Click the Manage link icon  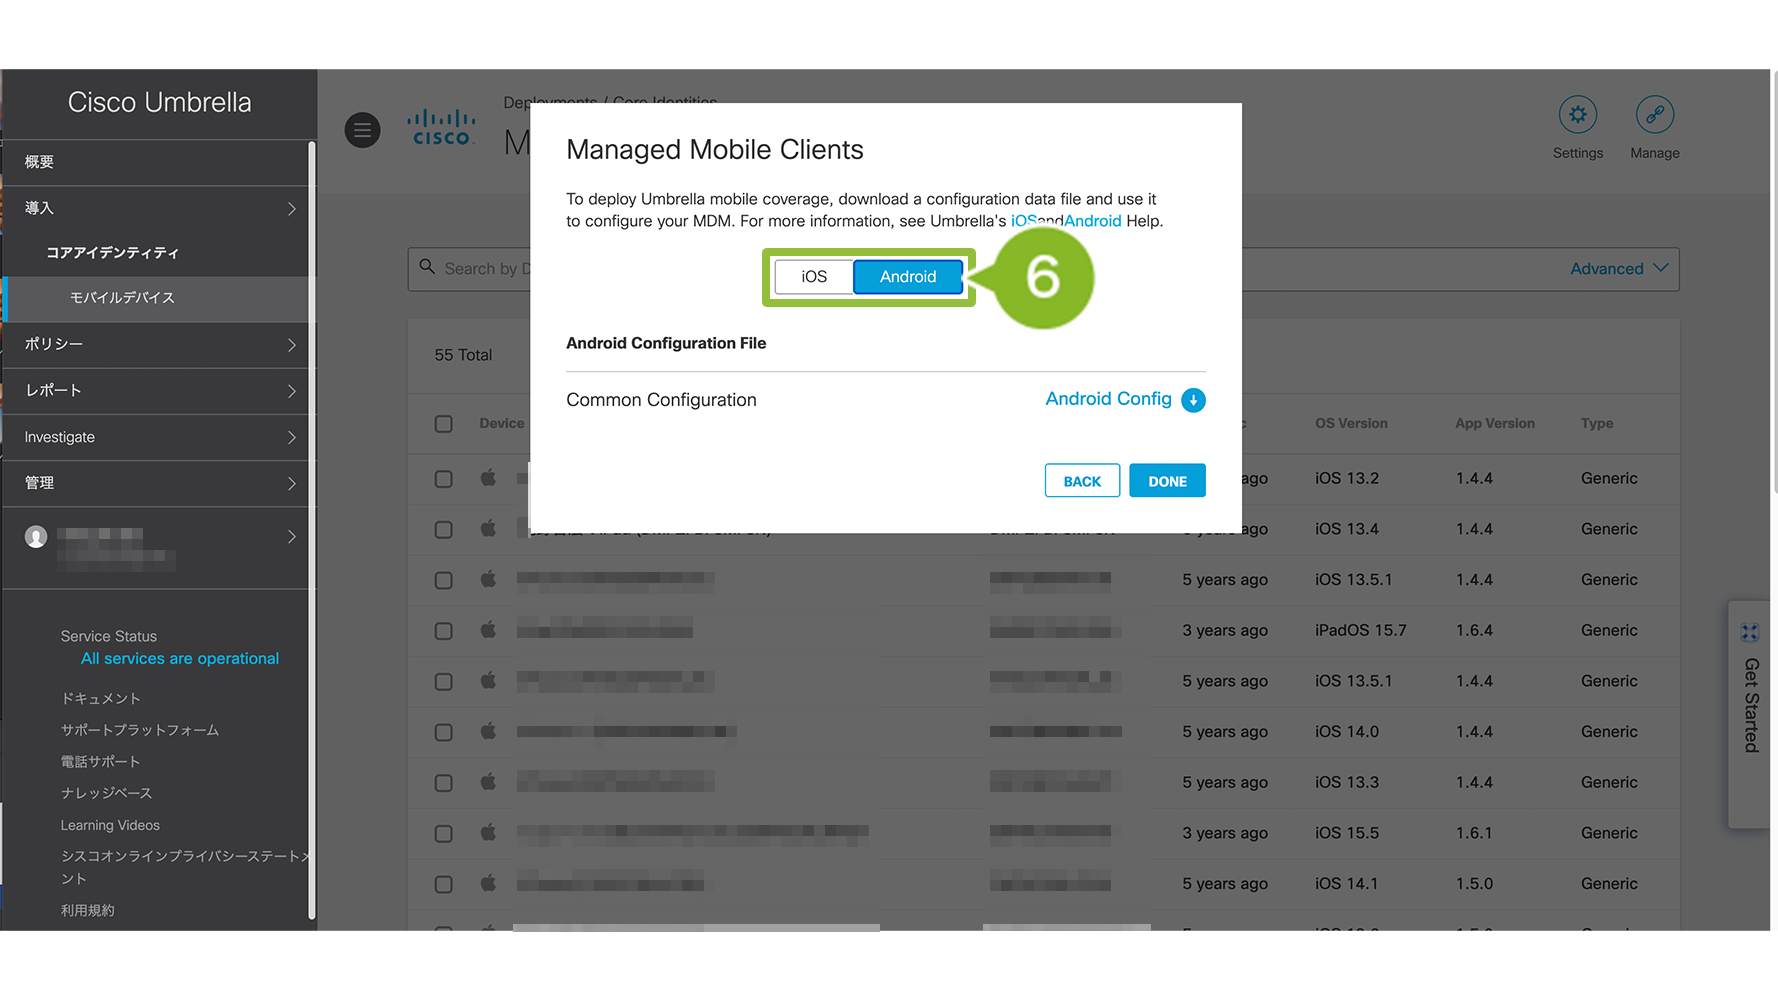(1654, 115)
